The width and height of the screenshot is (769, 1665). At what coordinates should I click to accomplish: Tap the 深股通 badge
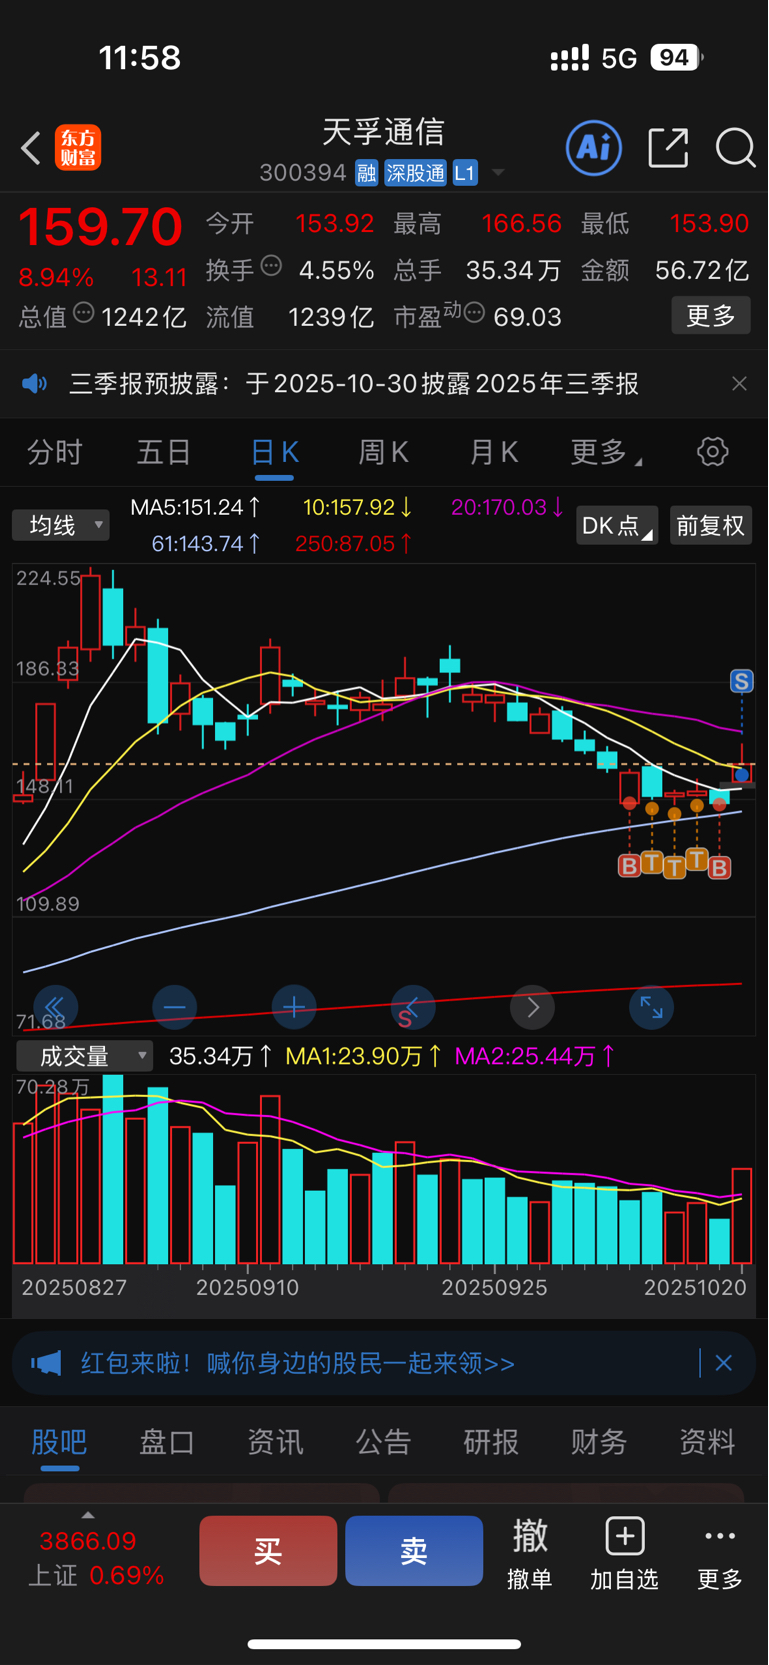tap(415, 173)
